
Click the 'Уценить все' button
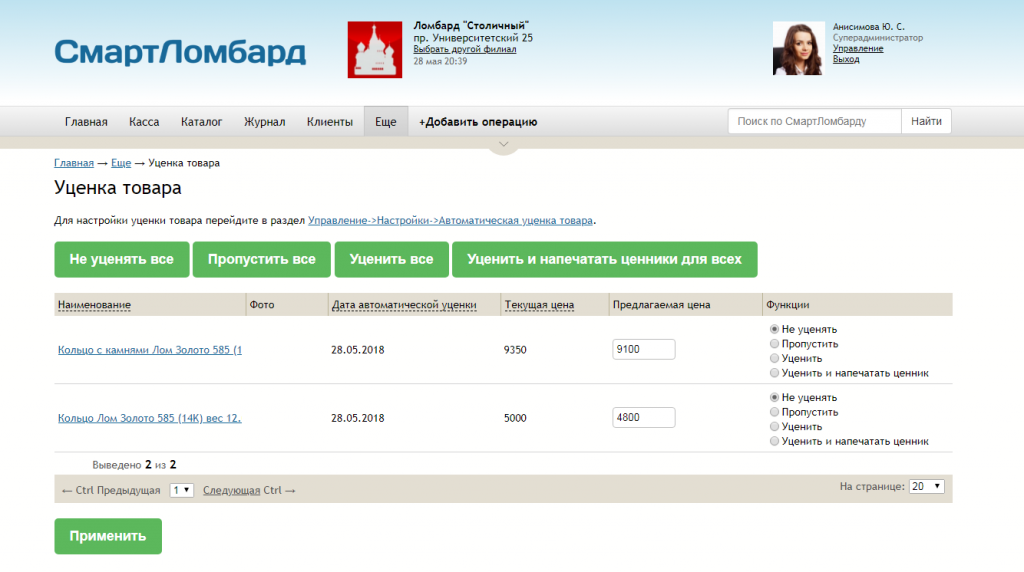pyautogui.click(x=391, y=259)
